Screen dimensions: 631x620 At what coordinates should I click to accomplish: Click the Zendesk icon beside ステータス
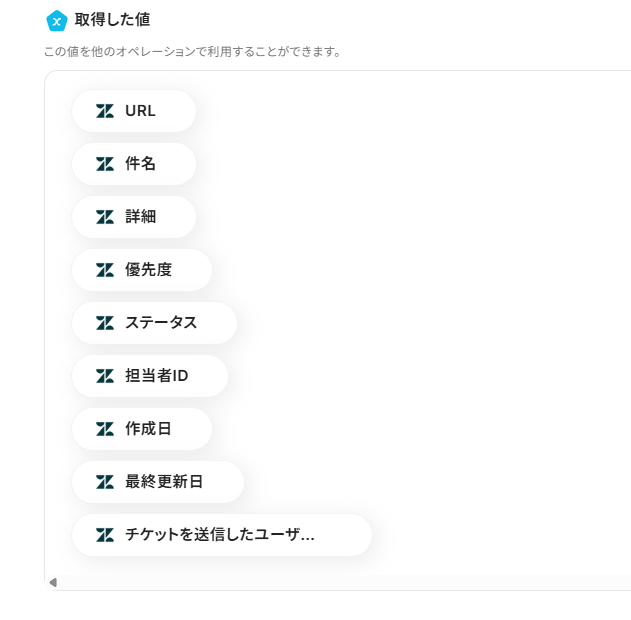pos(105,323)
